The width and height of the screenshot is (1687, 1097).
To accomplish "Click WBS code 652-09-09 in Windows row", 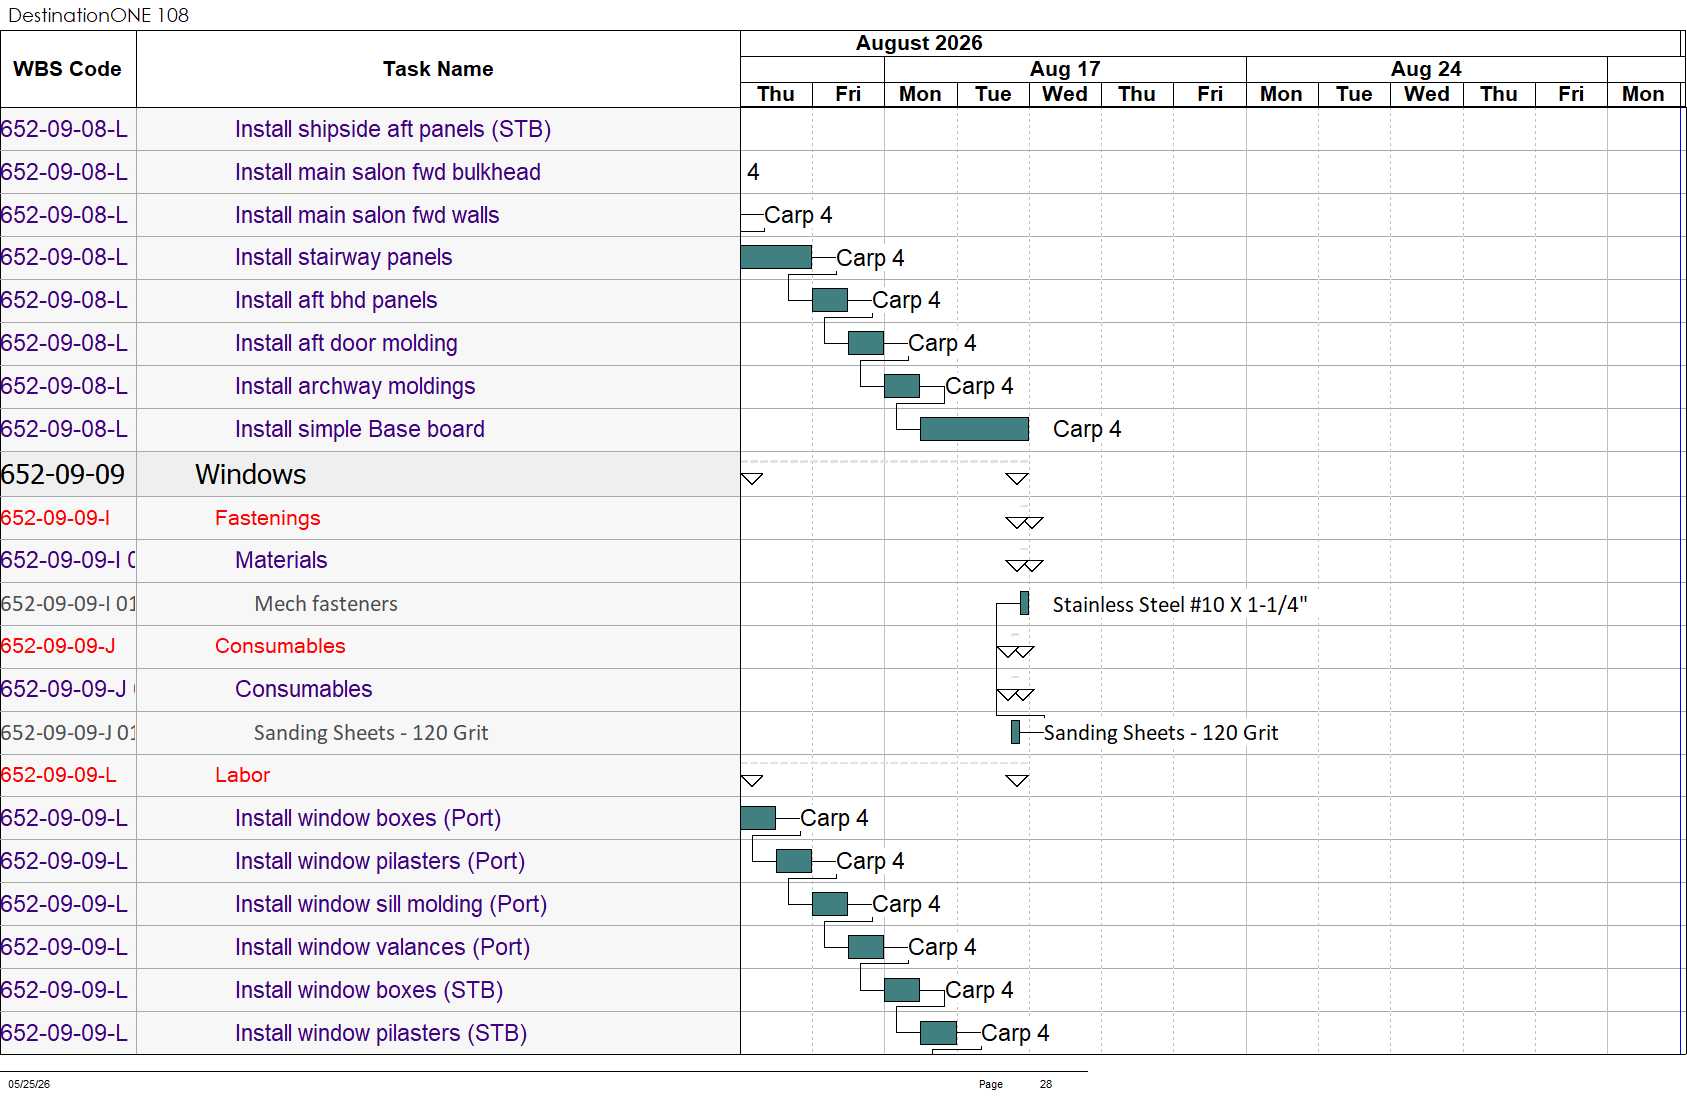I will 63,474.
